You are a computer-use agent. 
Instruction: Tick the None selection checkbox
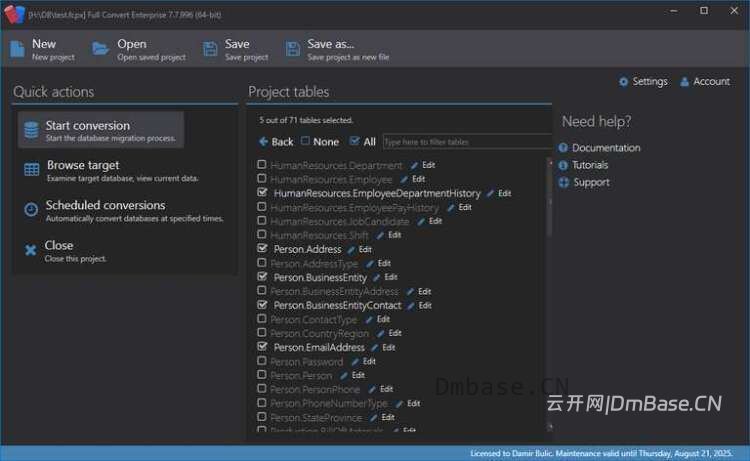[x=305, y=141]
